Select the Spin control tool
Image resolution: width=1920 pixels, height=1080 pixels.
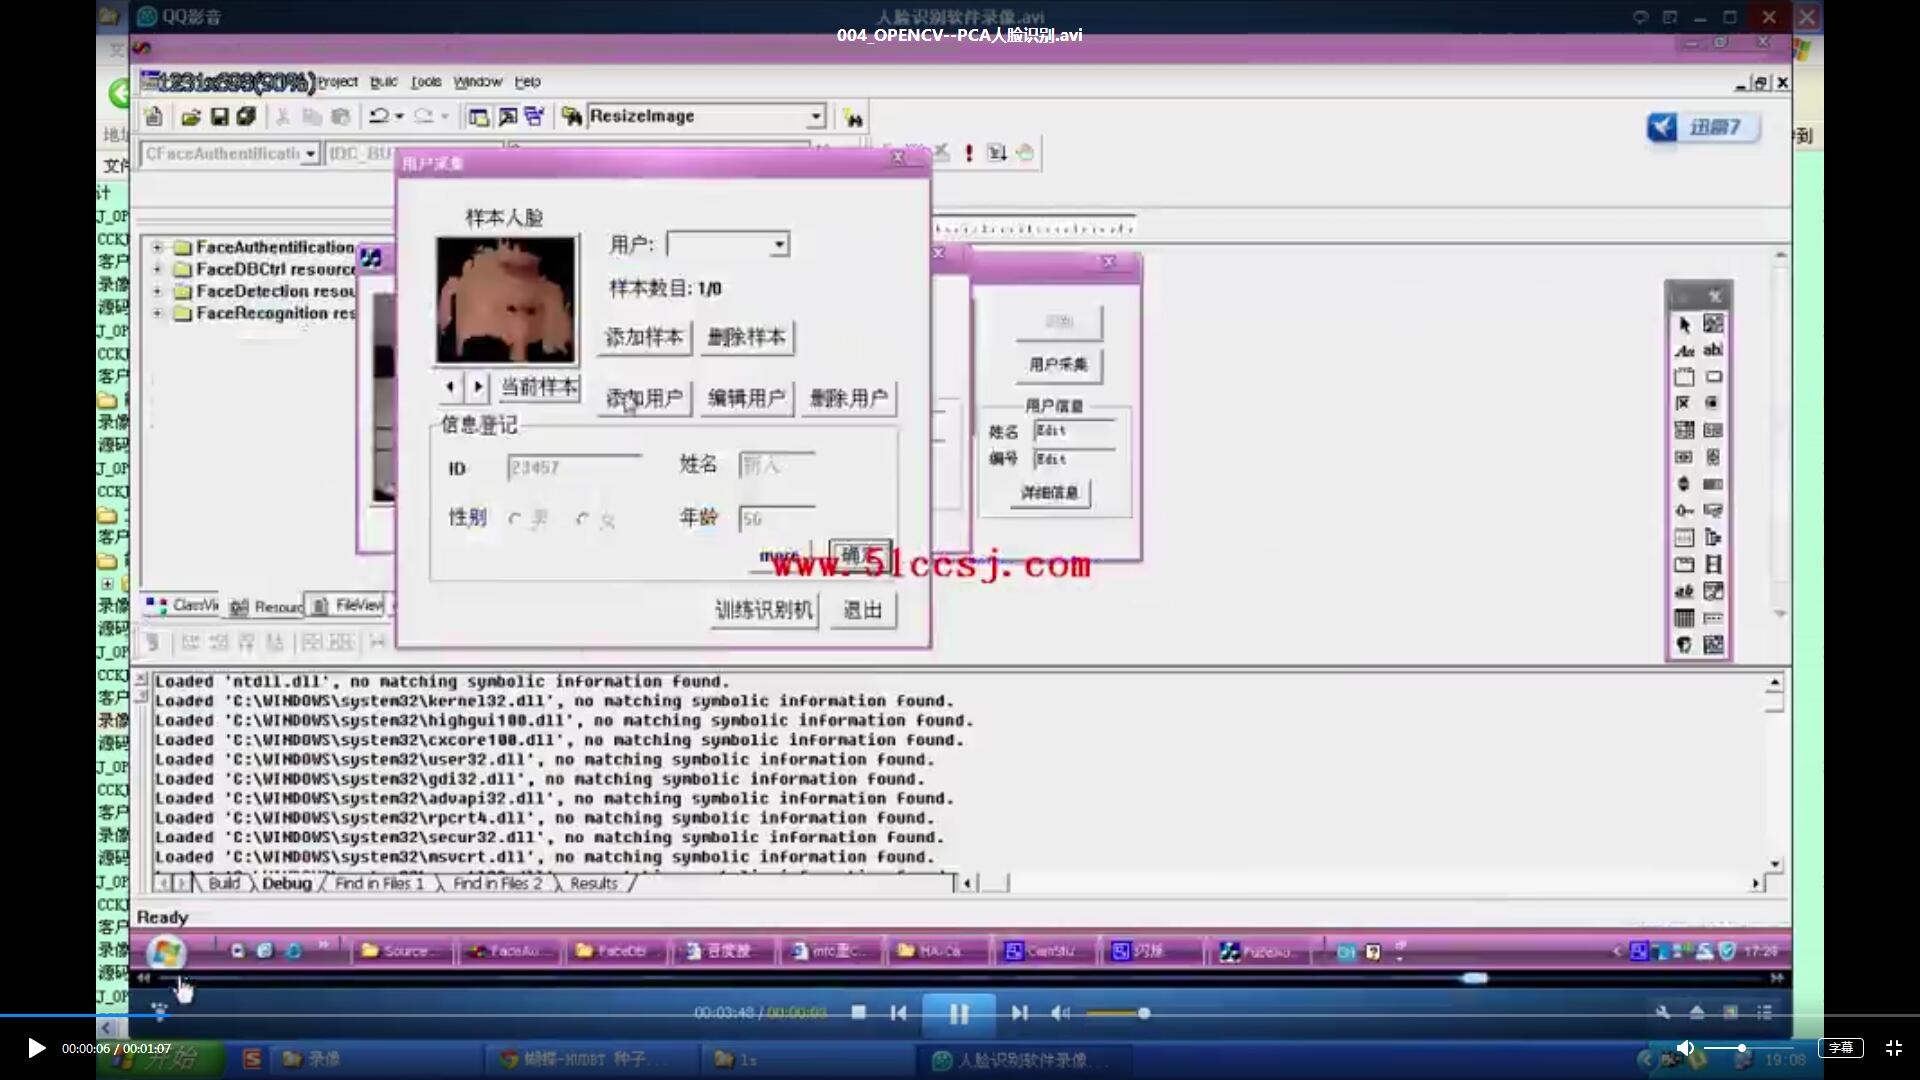click(x=1684, y=484)
